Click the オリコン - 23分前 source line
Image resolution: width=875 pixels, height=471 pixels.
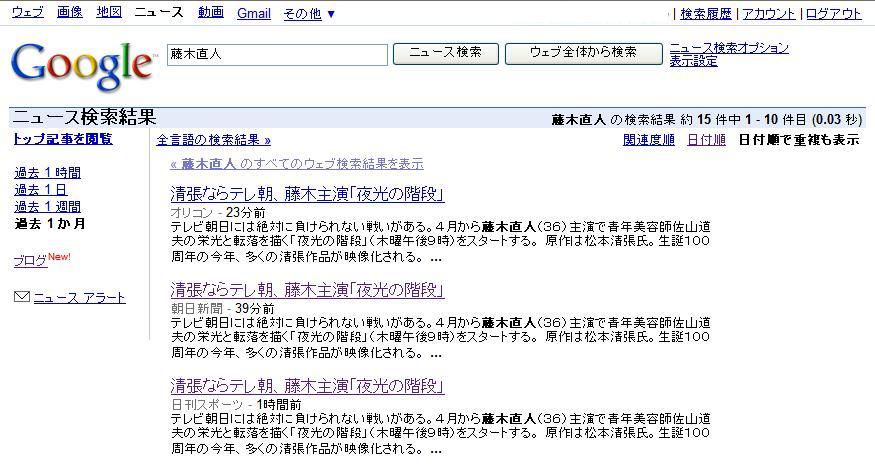218,213
